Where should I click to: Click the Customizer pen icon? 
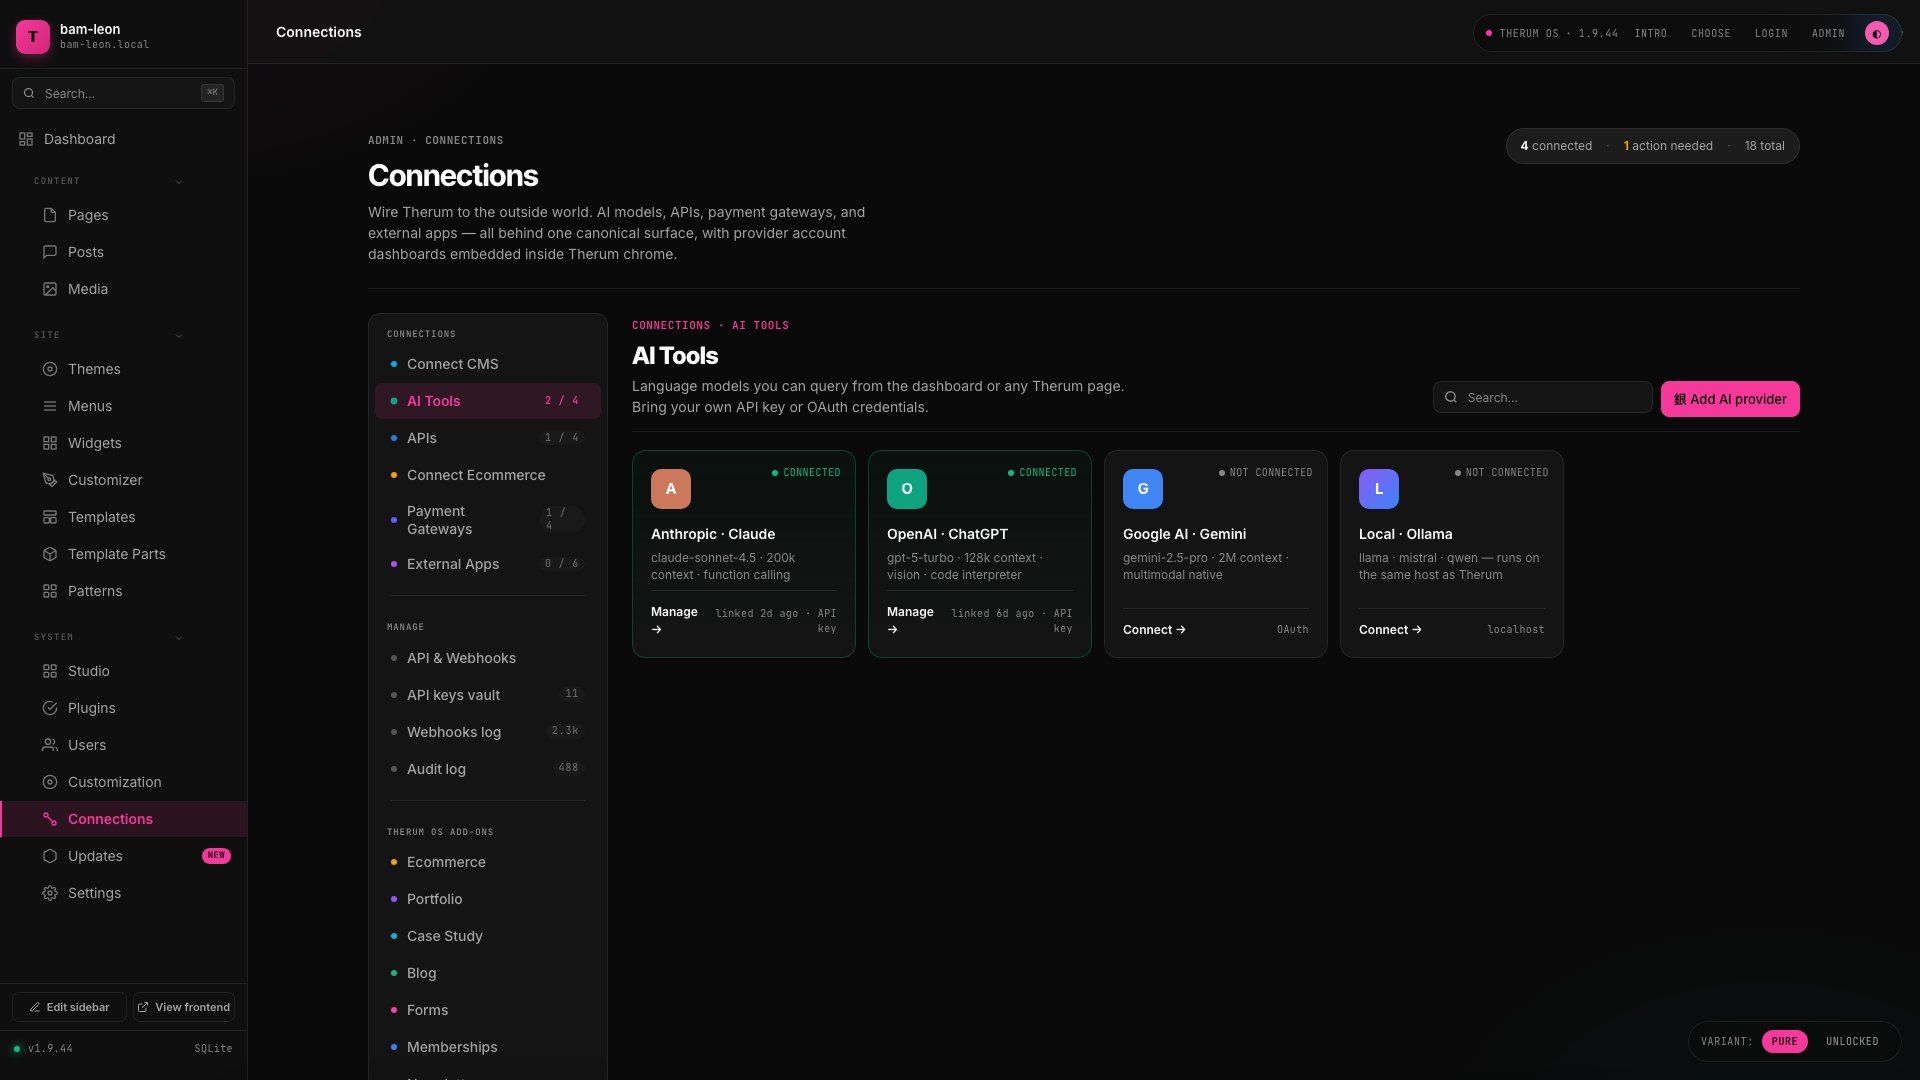pyautogui.click(x=50, y=480)
